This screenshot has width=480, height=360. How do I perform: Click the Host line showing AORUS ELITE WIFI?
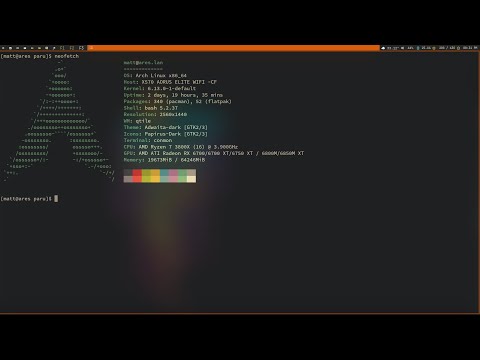[170, 82]
